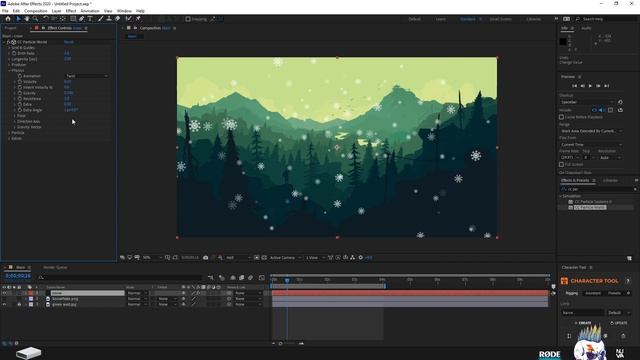Viewport: 640px width, 360px height.
Task: Click the timeline current time indicator
Action: pyautogui.click(x=287, y=280)
